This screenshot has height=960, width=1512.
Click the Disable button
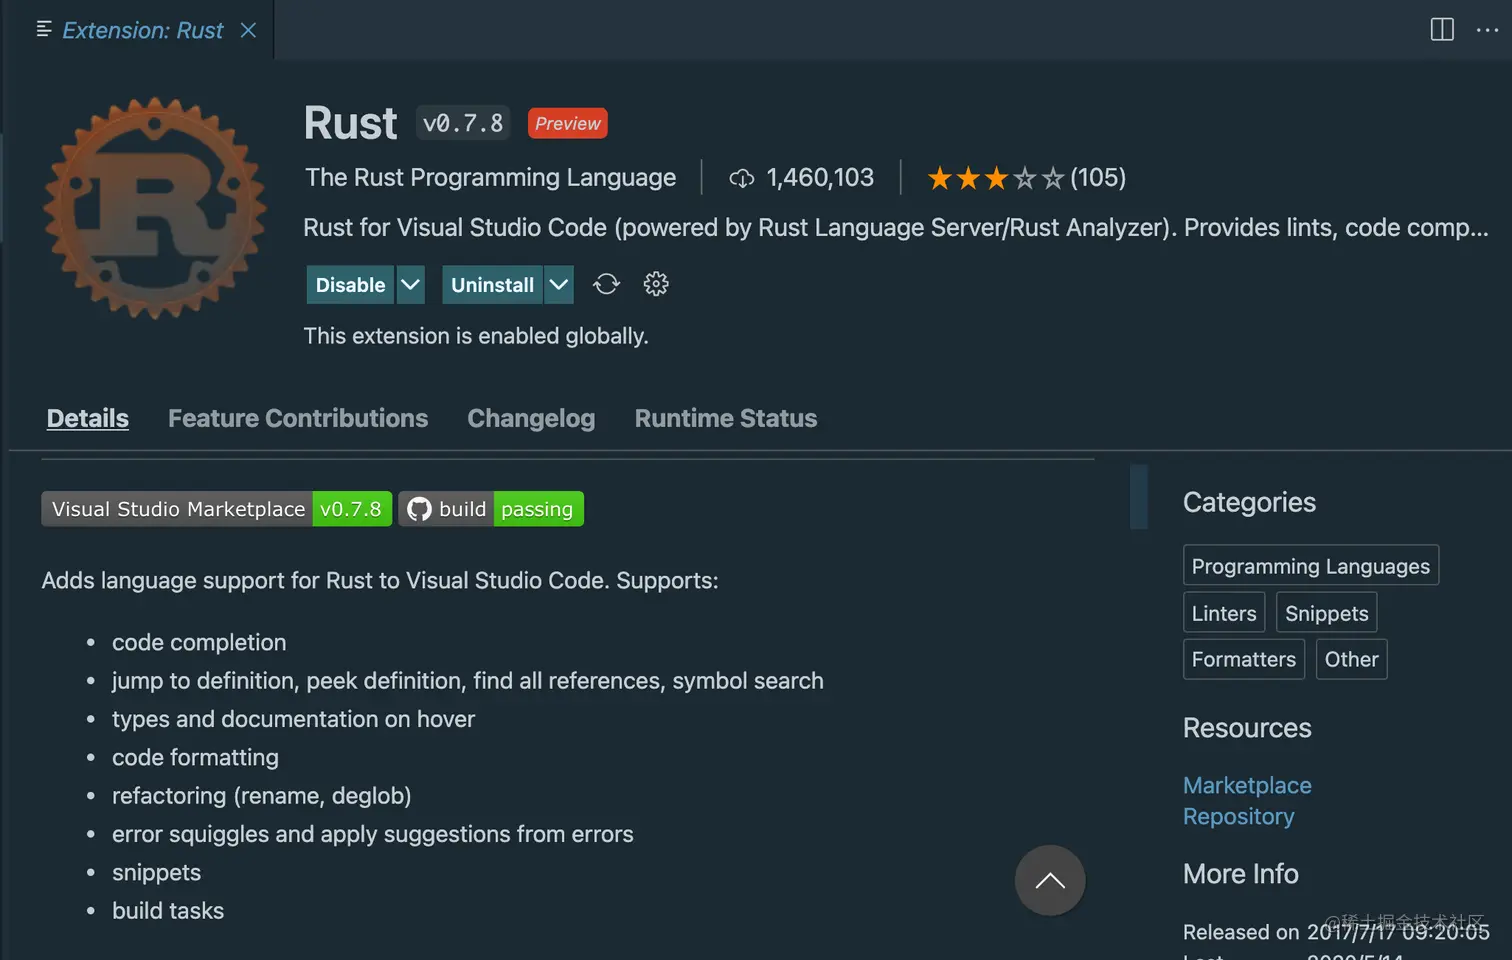(x=350, y=285)
